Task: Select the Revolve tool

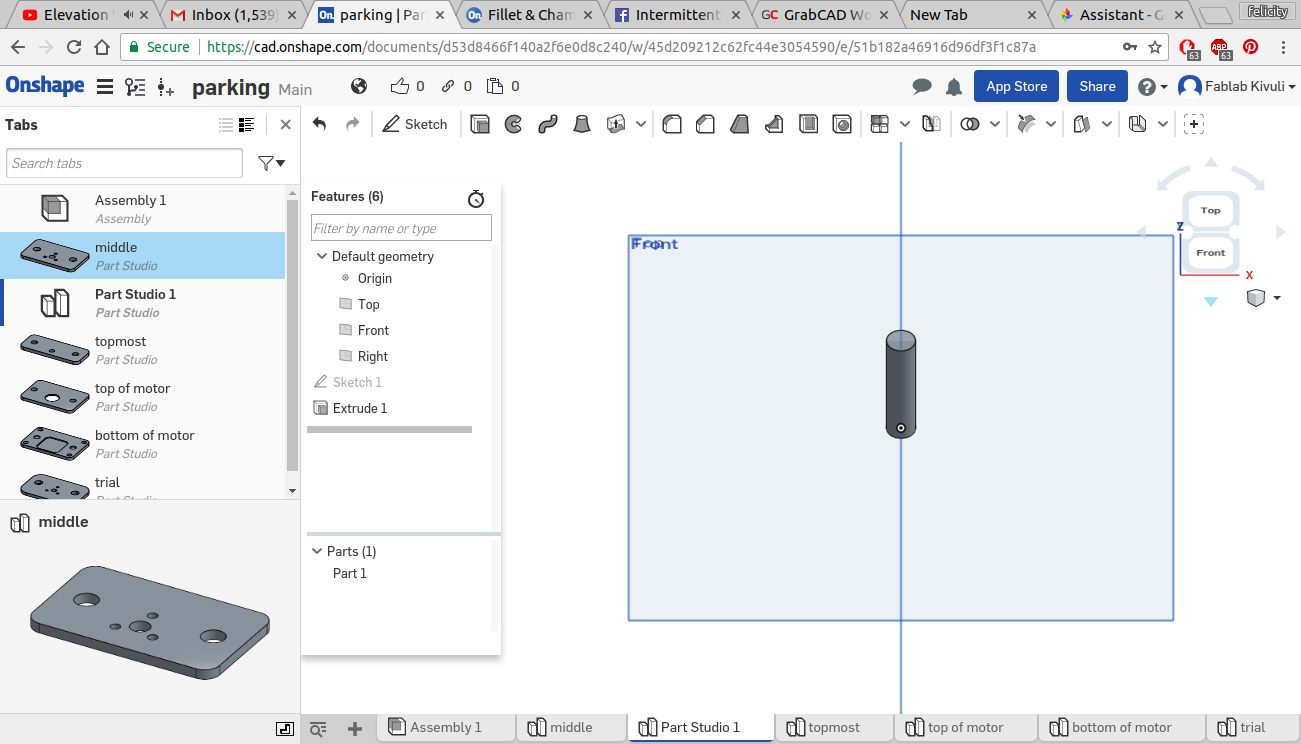Action: [x=513, y=124]
